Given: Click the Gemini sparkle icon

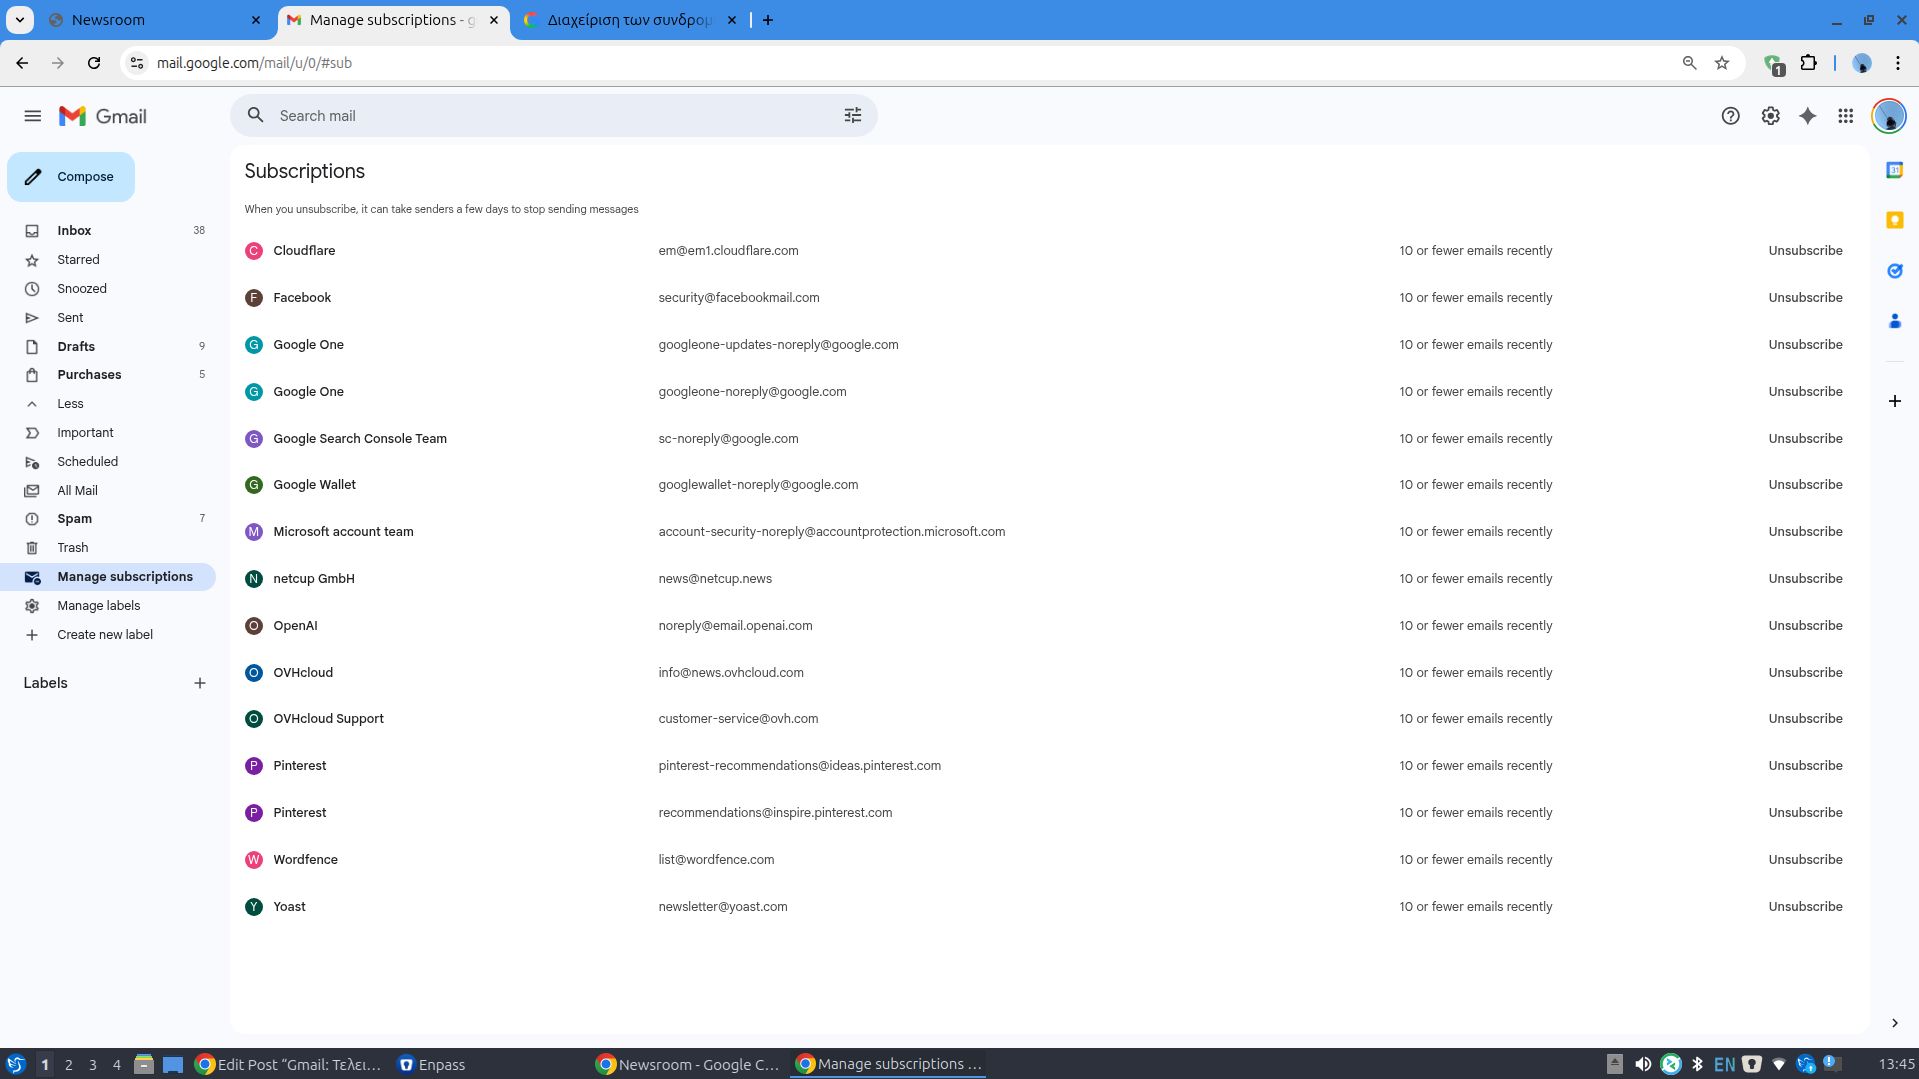Looking at the screenshot, I should (x=1807, y=116).
